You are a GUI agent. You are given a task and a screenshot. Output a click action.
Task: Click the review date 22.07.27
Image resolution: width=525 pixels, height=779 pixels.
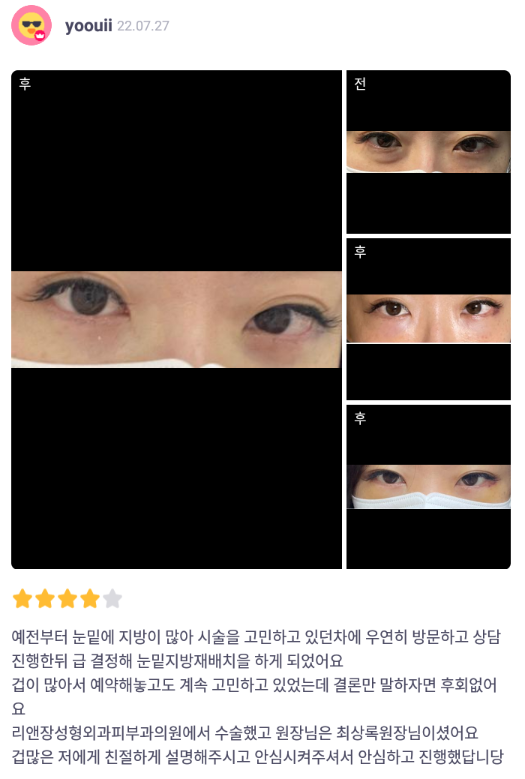(x=143, y=26)
